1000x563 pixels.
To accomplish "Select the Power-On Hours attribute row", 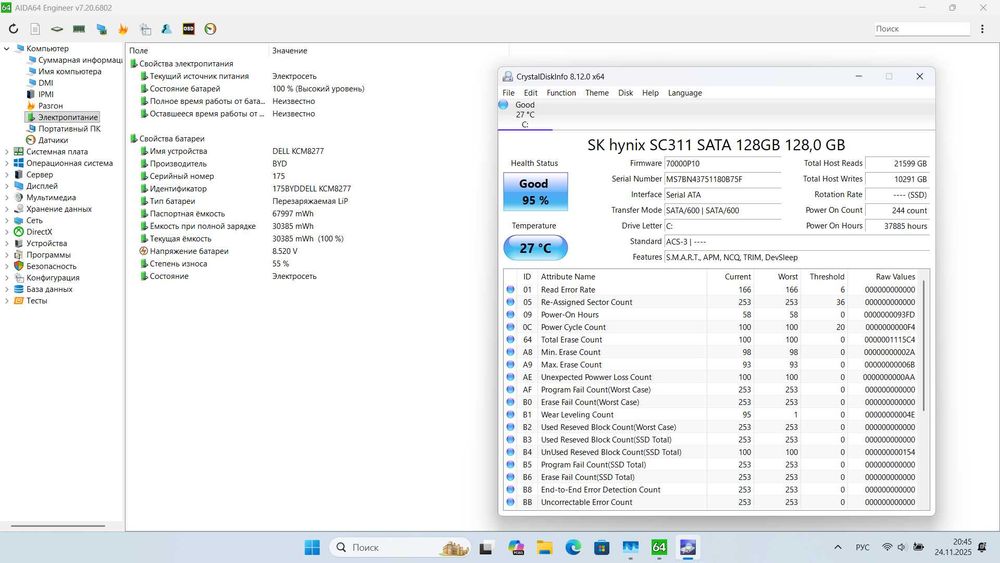I will tap(712, 315).
